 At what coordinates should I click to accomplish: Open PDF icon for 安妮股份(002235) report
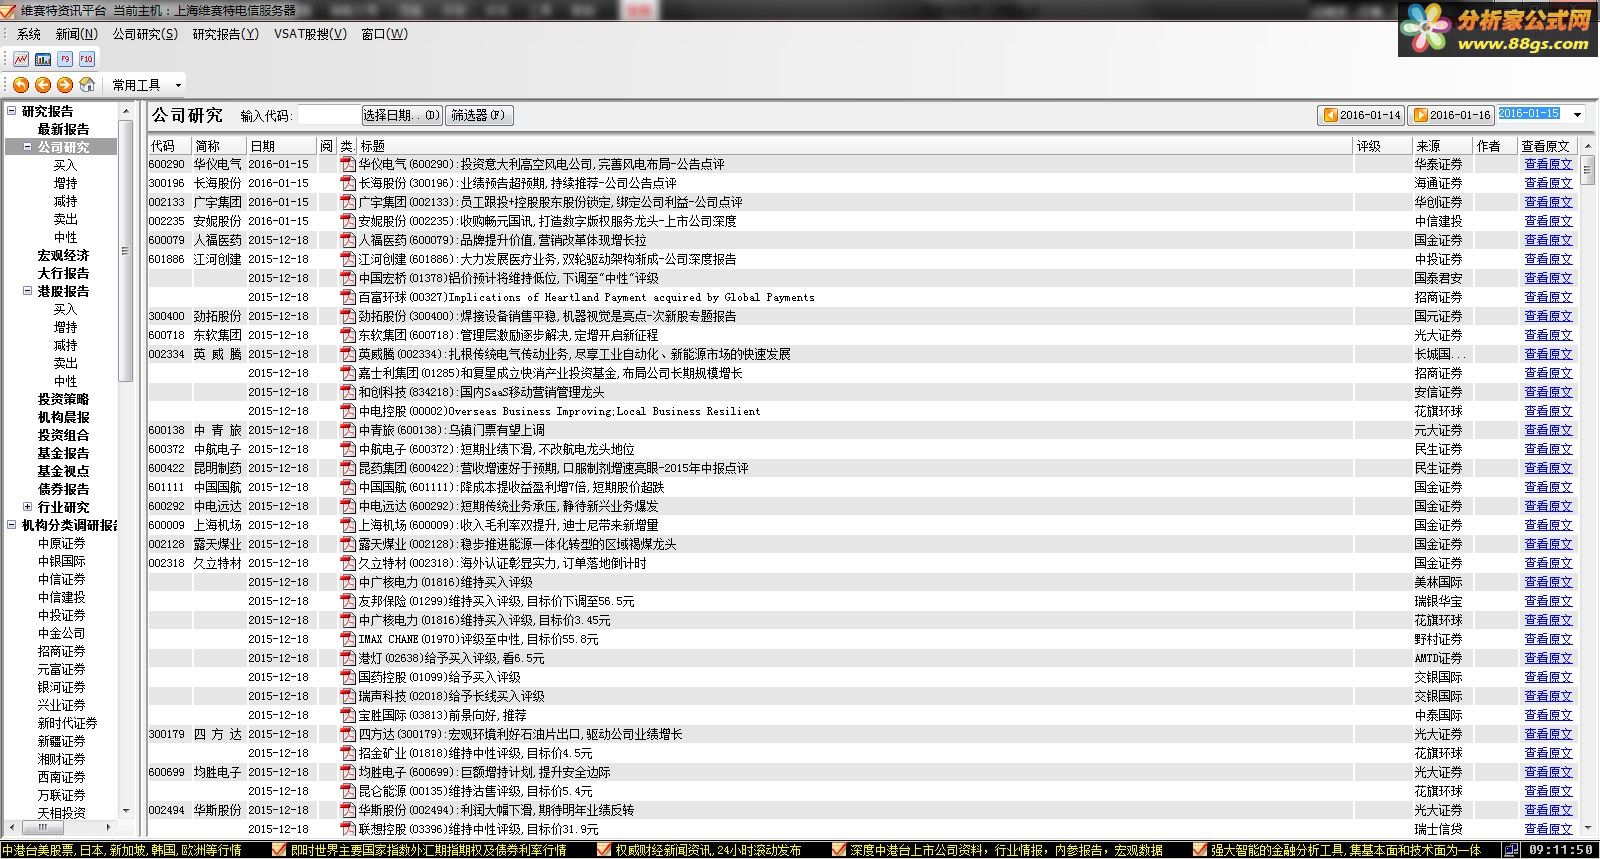348,221
